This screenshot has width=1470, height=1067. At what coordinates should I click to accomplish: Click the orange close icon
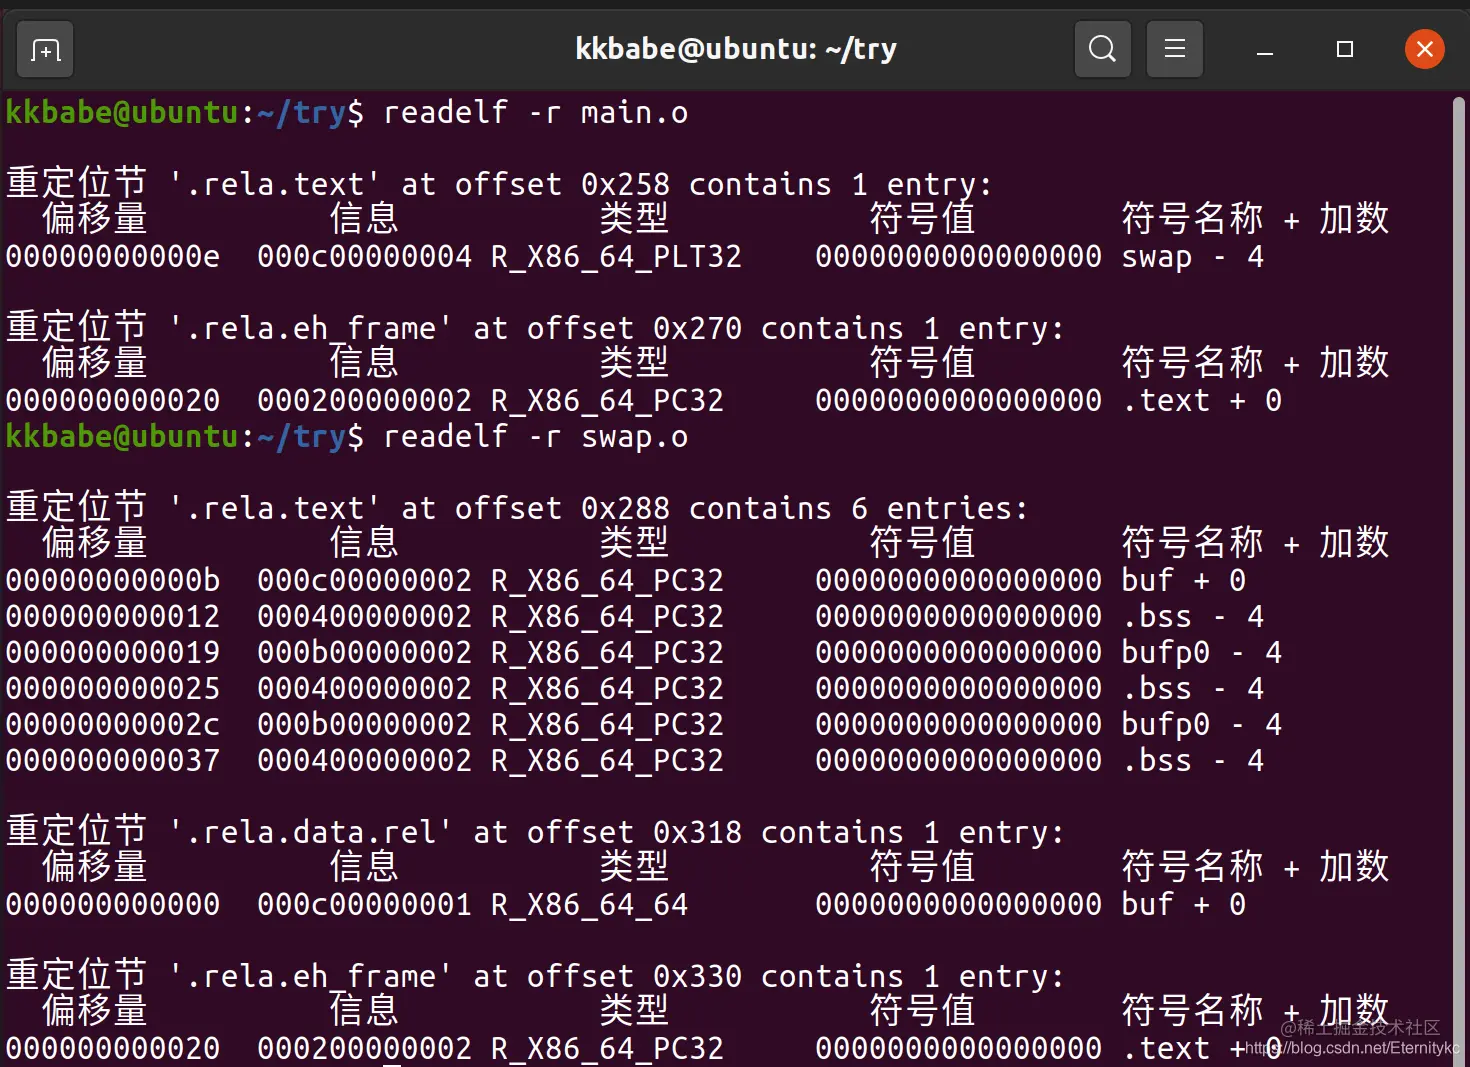coord(1424,49)
